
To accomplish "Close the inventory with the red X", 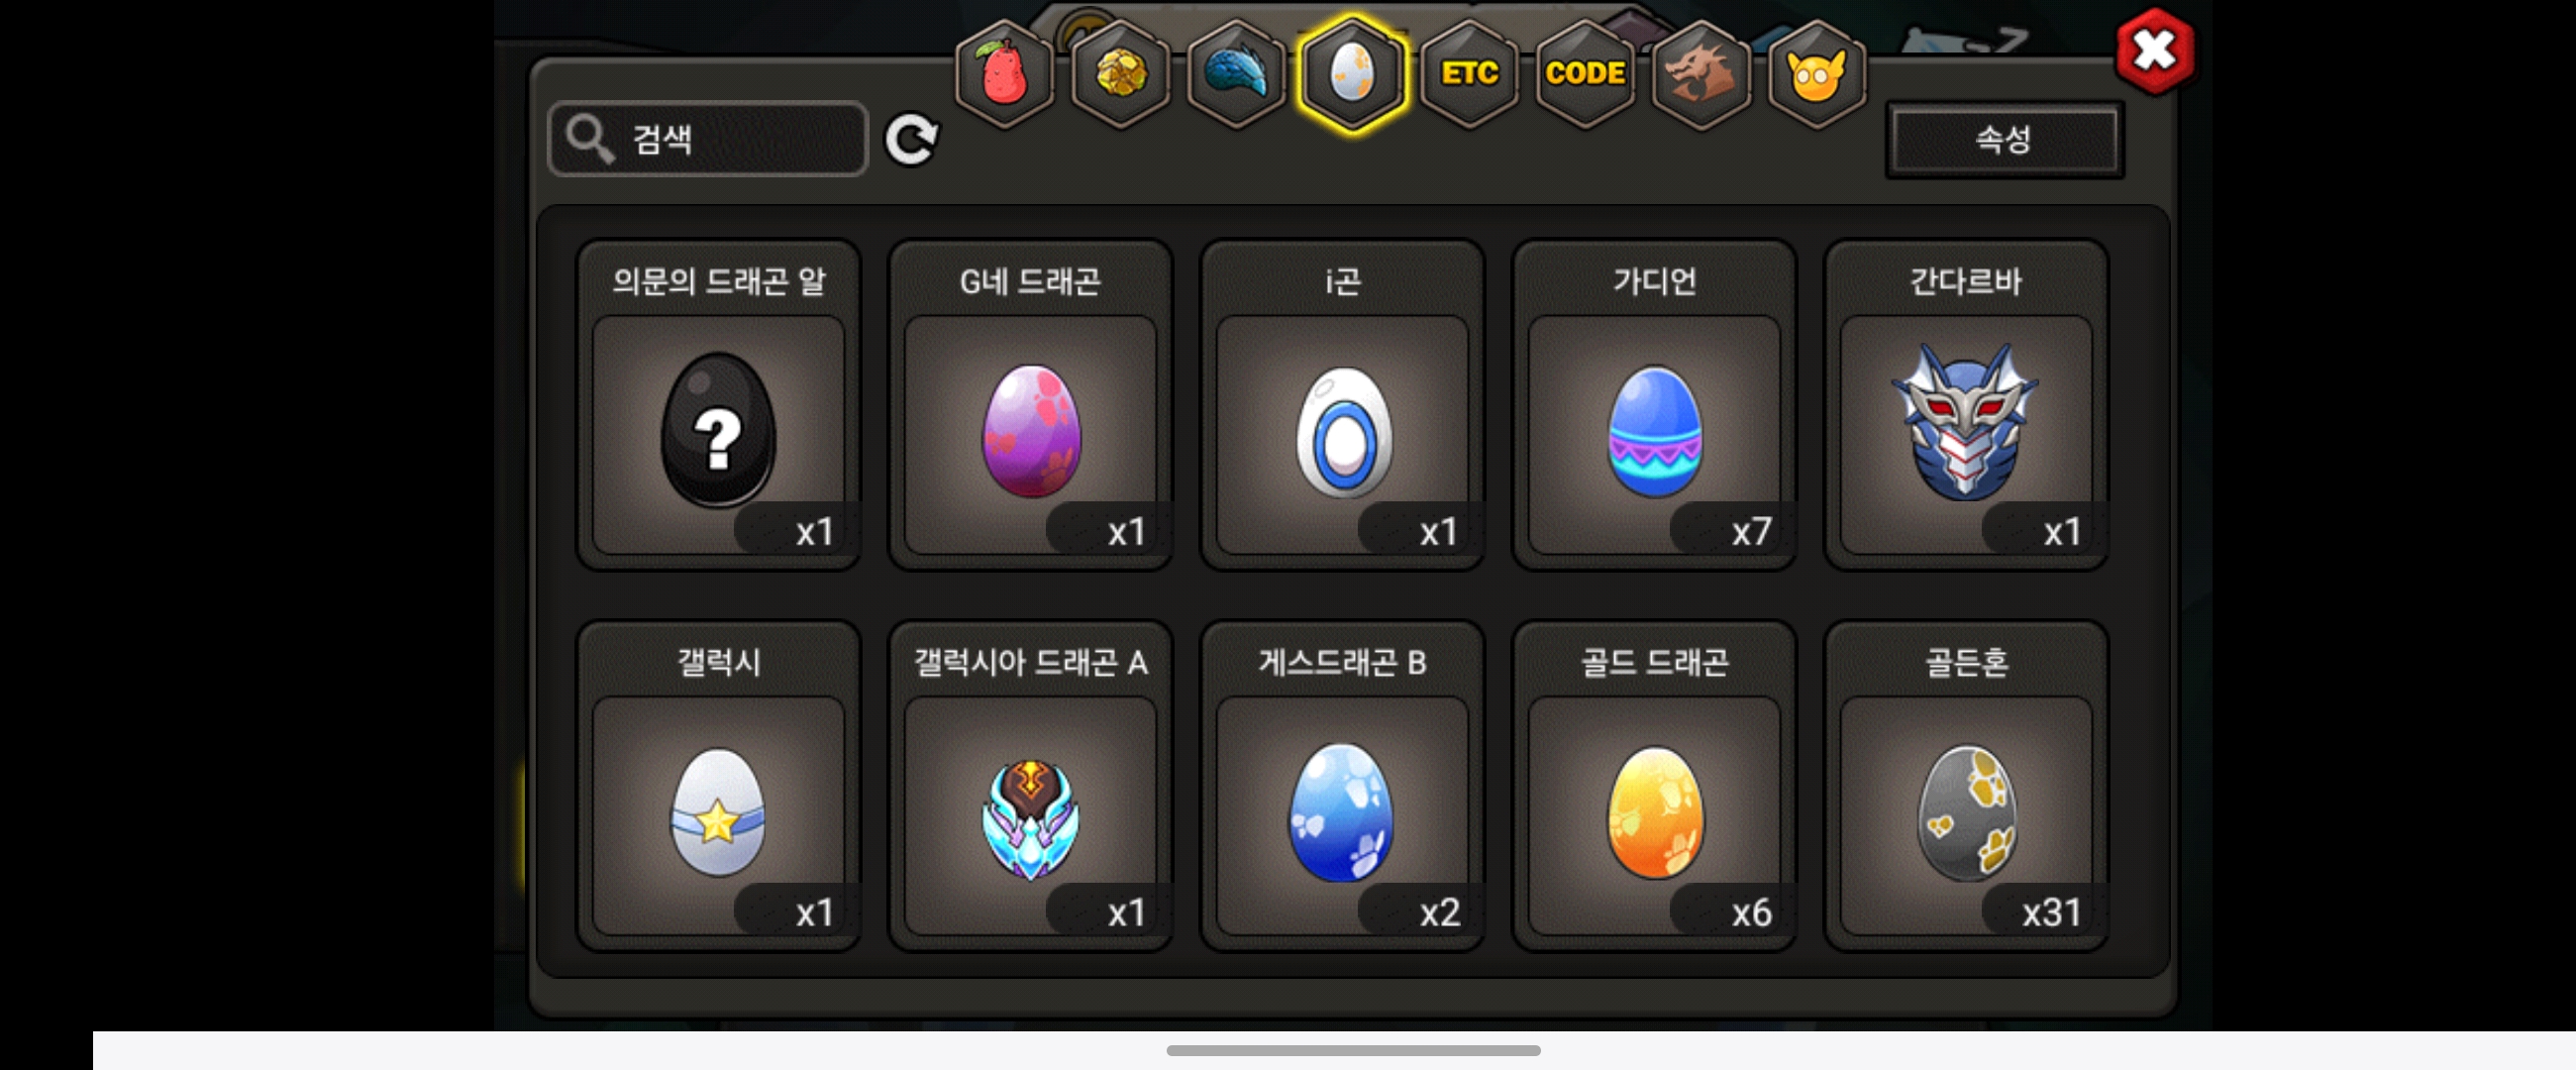I will click(x=2155, y=50).
